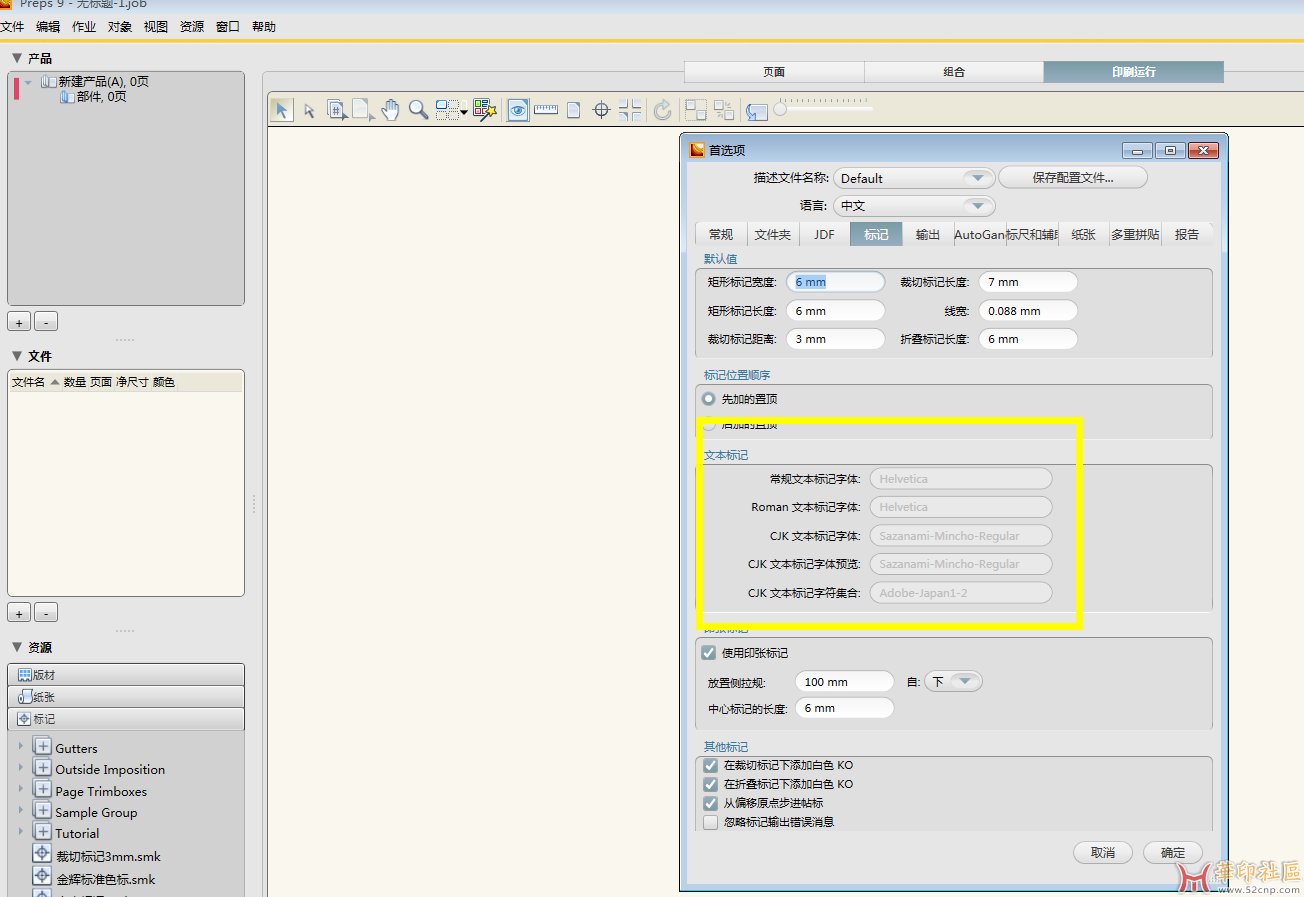Switch to the 文件夹 tab
Screen dimensions: 1304x897
tap(772, 234)
